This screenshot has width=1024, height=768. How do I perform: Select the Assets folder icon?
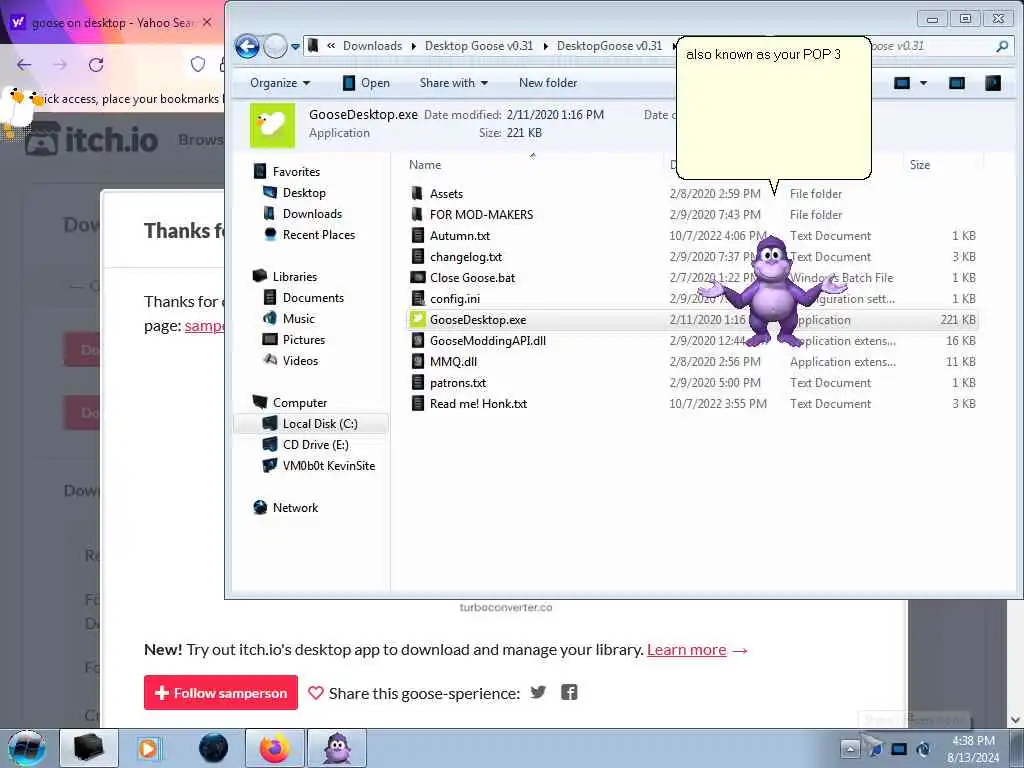tap(417, 193)
